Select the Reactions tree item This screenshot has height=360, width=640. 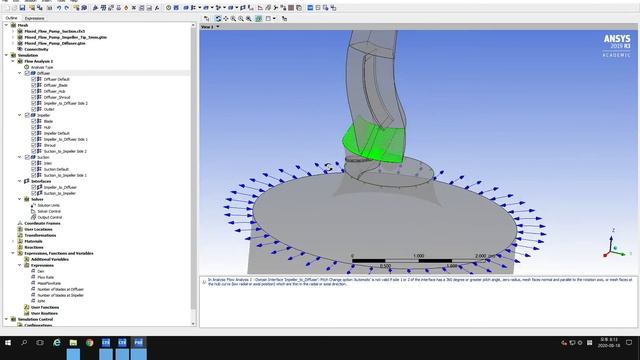(x=34, y=247)
